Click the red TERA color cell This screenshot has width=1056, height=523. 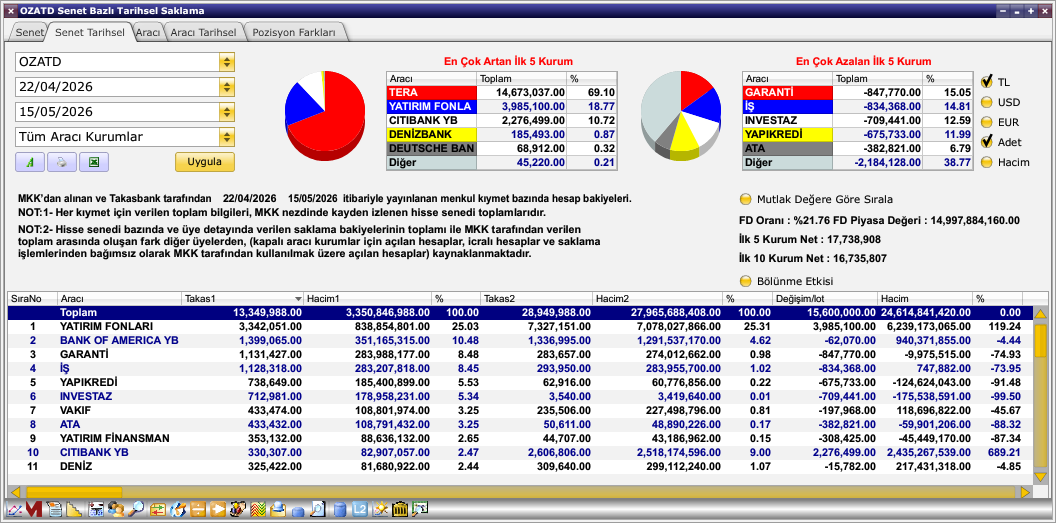[432, 92]
